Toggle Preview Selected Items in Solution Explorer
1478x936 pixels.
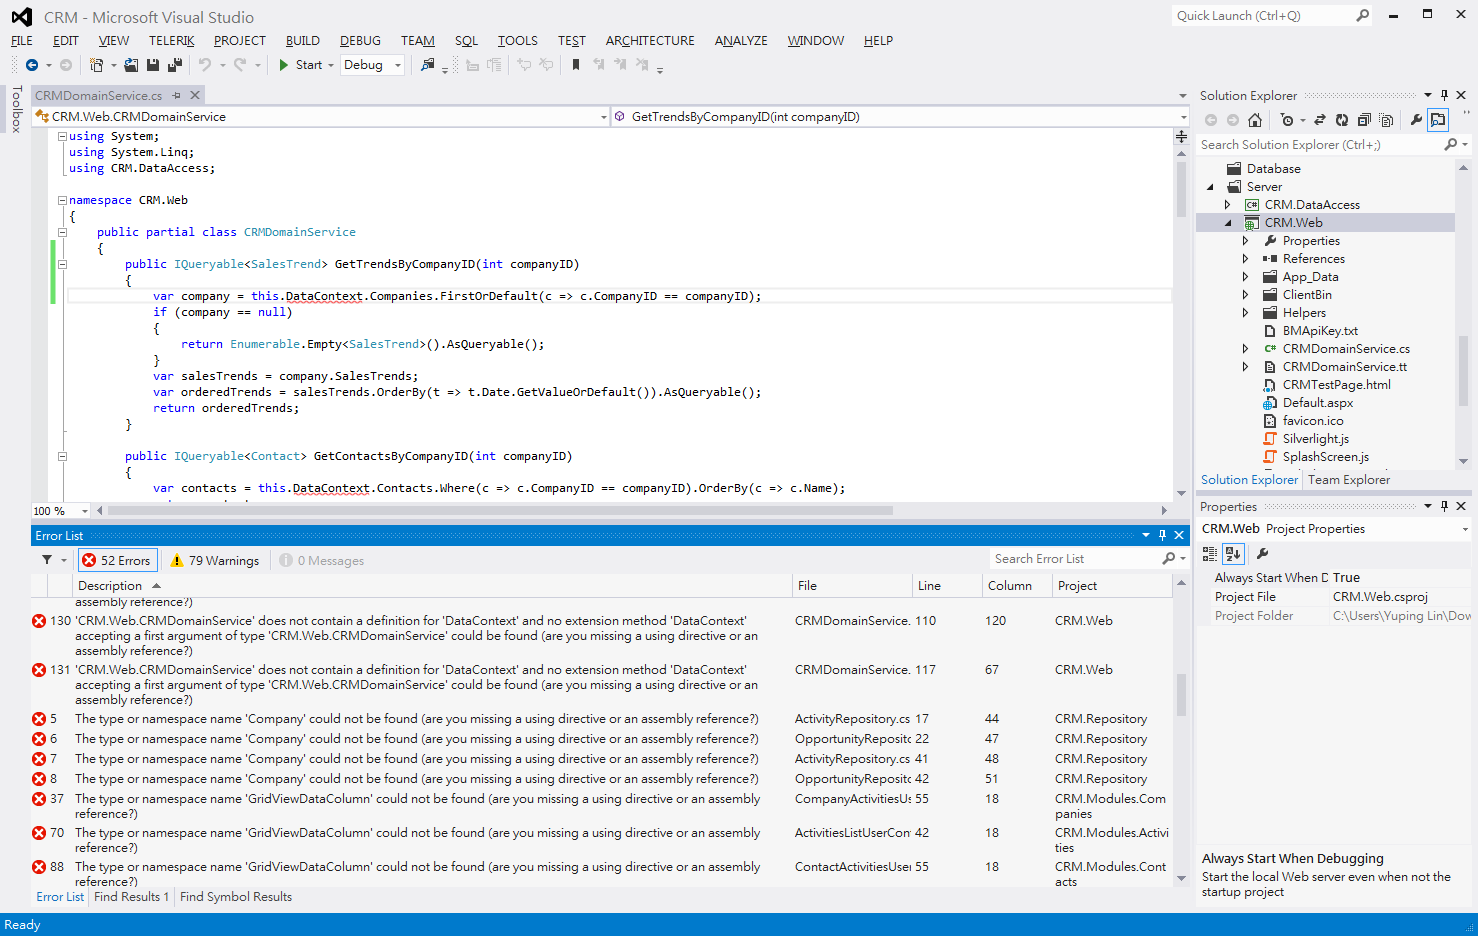coord(1438,120)
